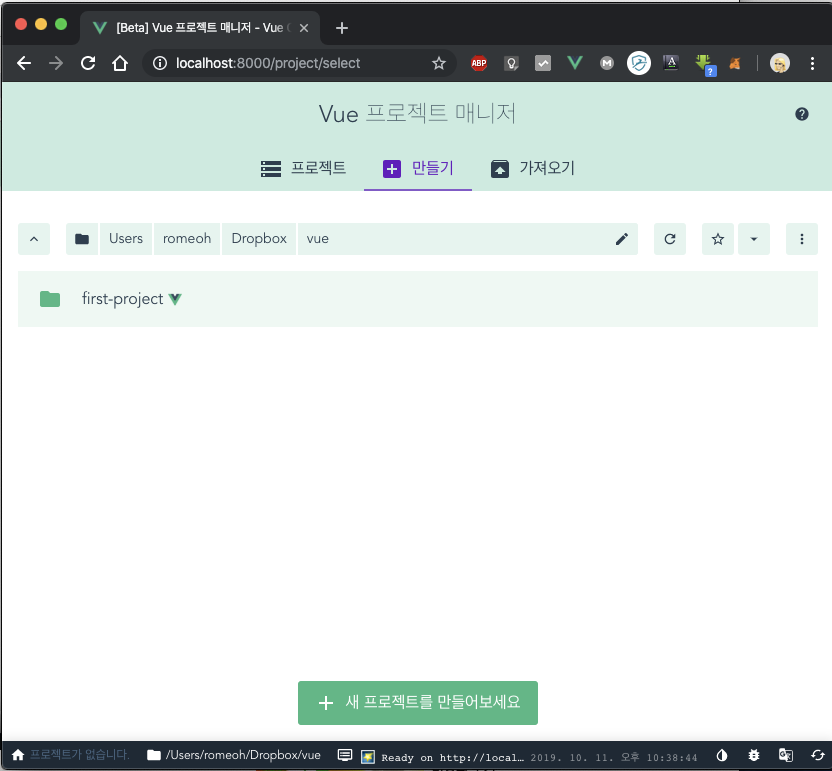Open the shield extension icon in toolbar
This screenshot has width=832, height=771.
[638, 63]
